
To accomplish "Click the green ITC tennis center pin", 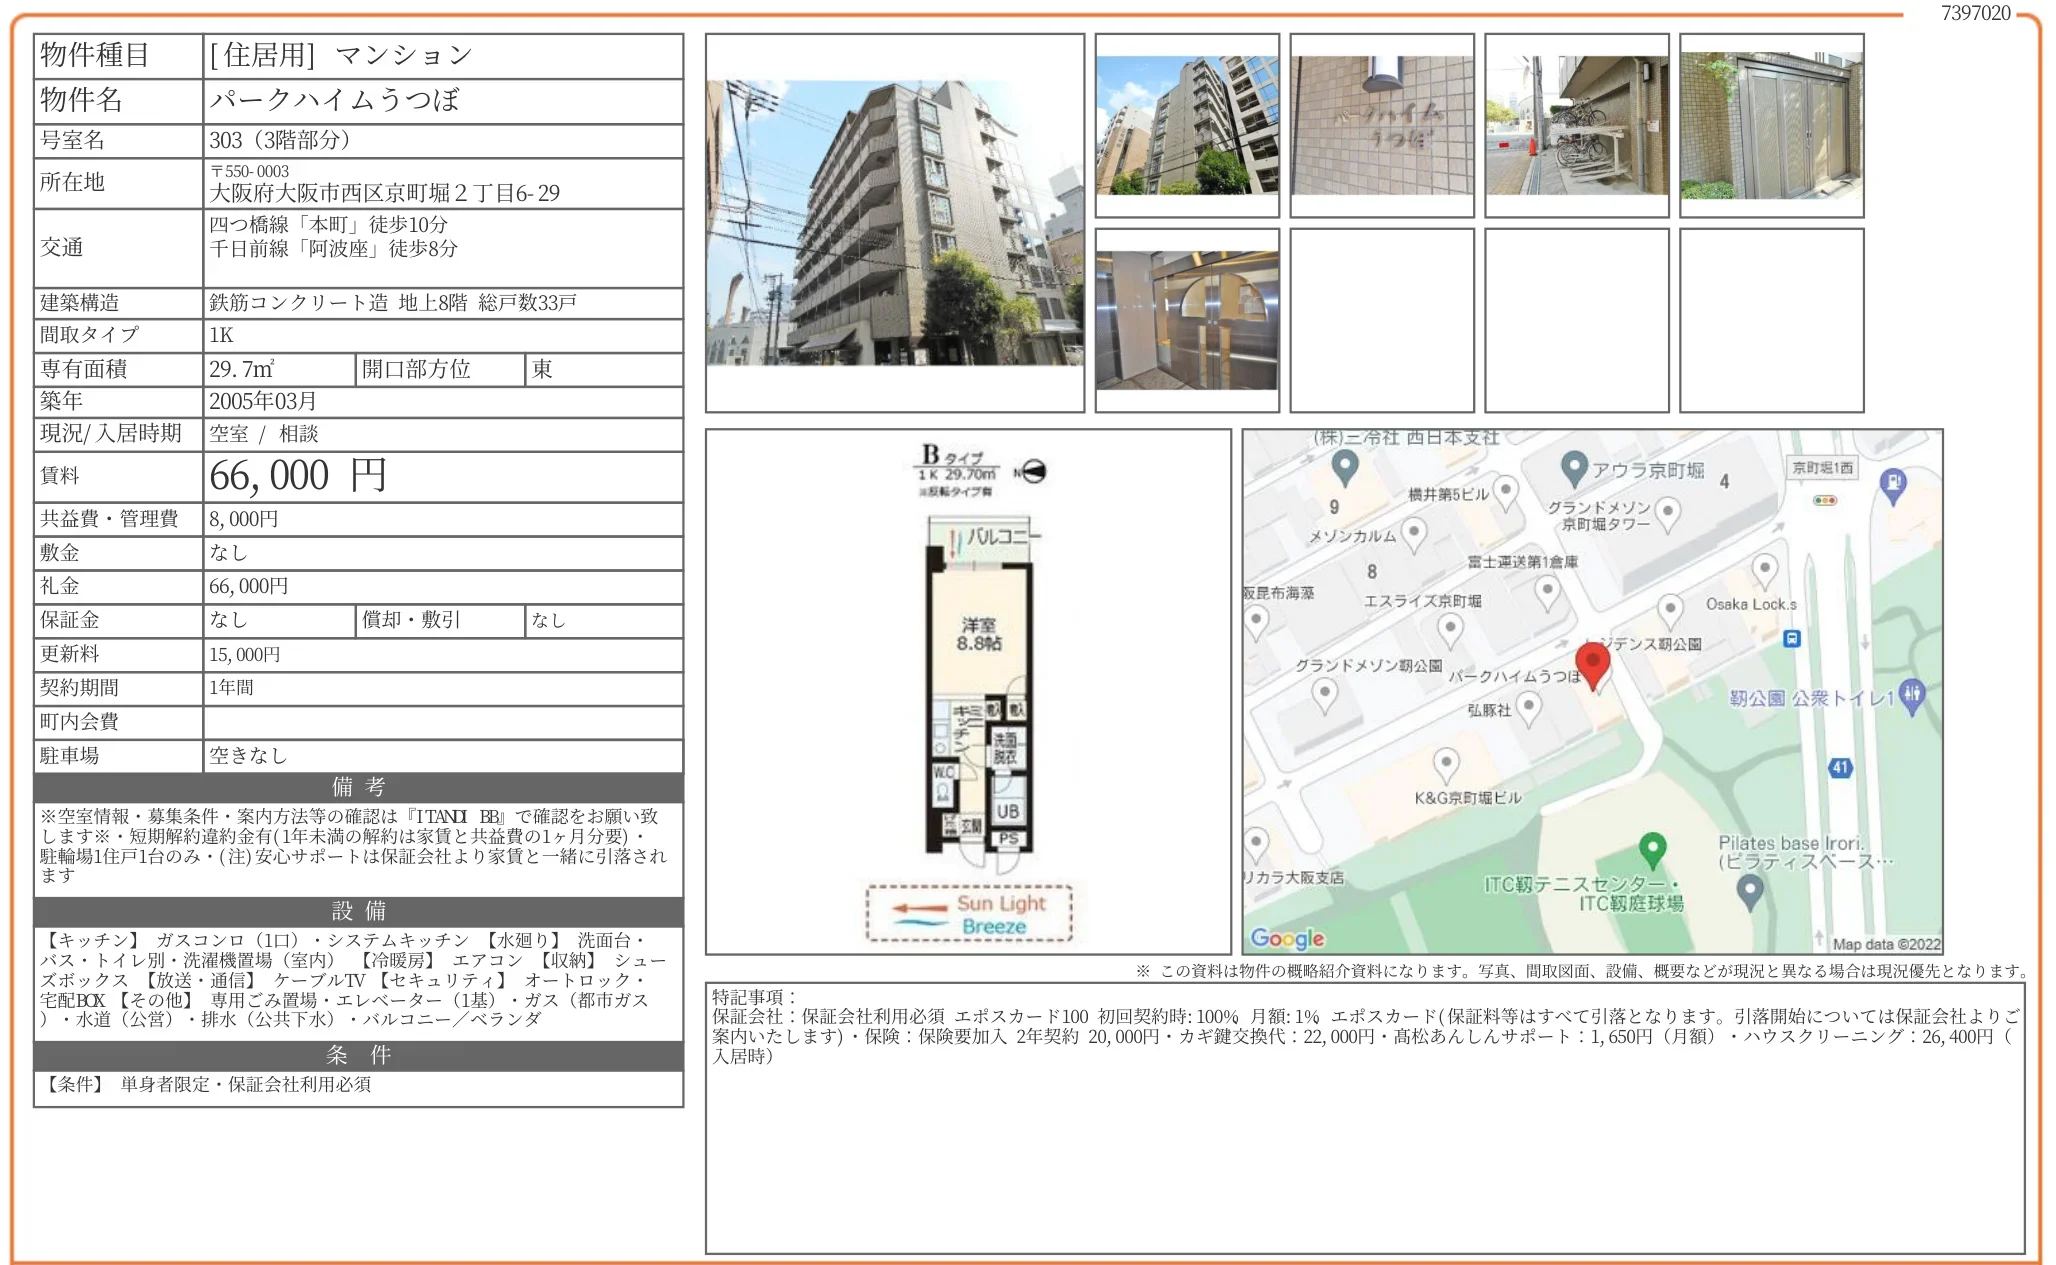I will point(1652,849).
